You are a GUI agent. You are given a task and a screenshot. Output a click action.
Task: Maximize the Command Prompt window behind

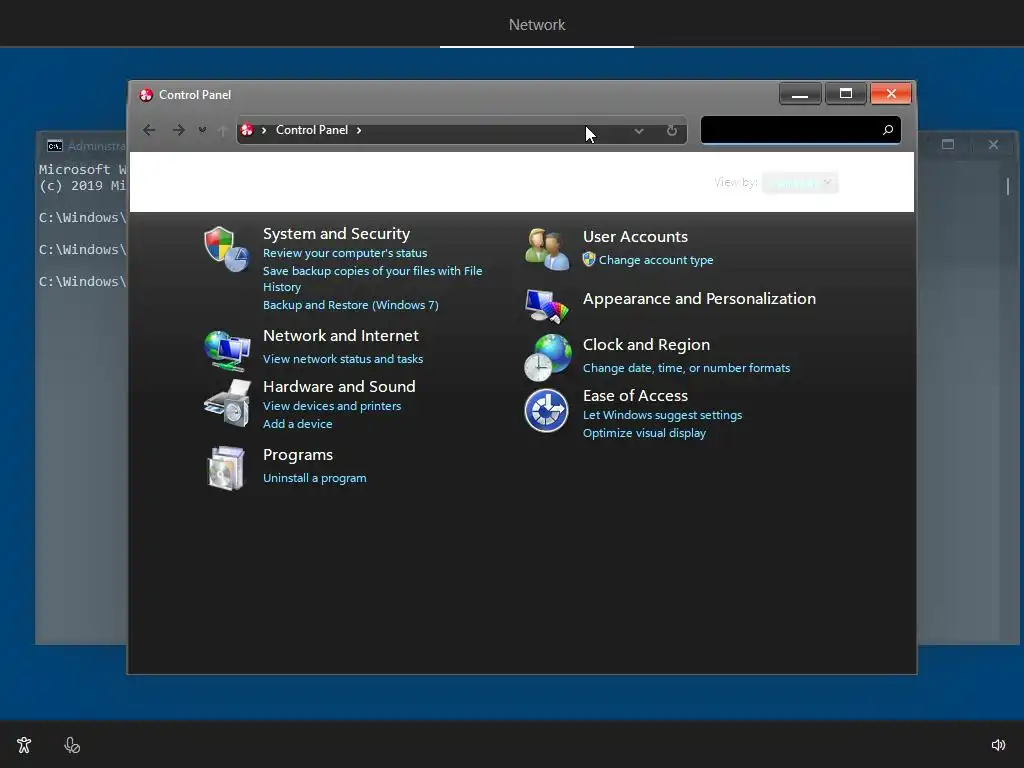tap(948, 144)
